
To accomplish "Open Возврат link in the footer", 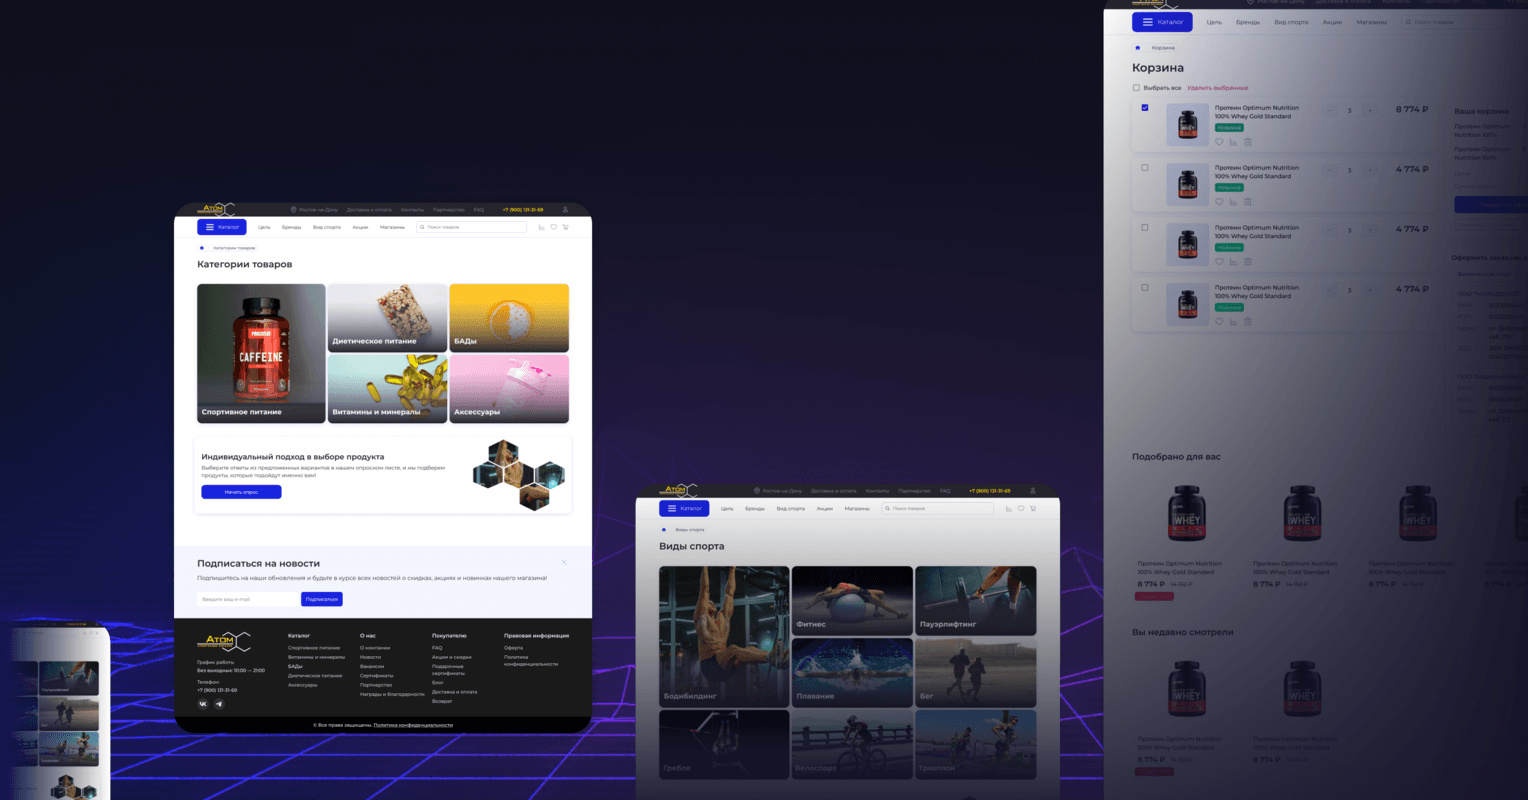I will [x=442, y=701].
